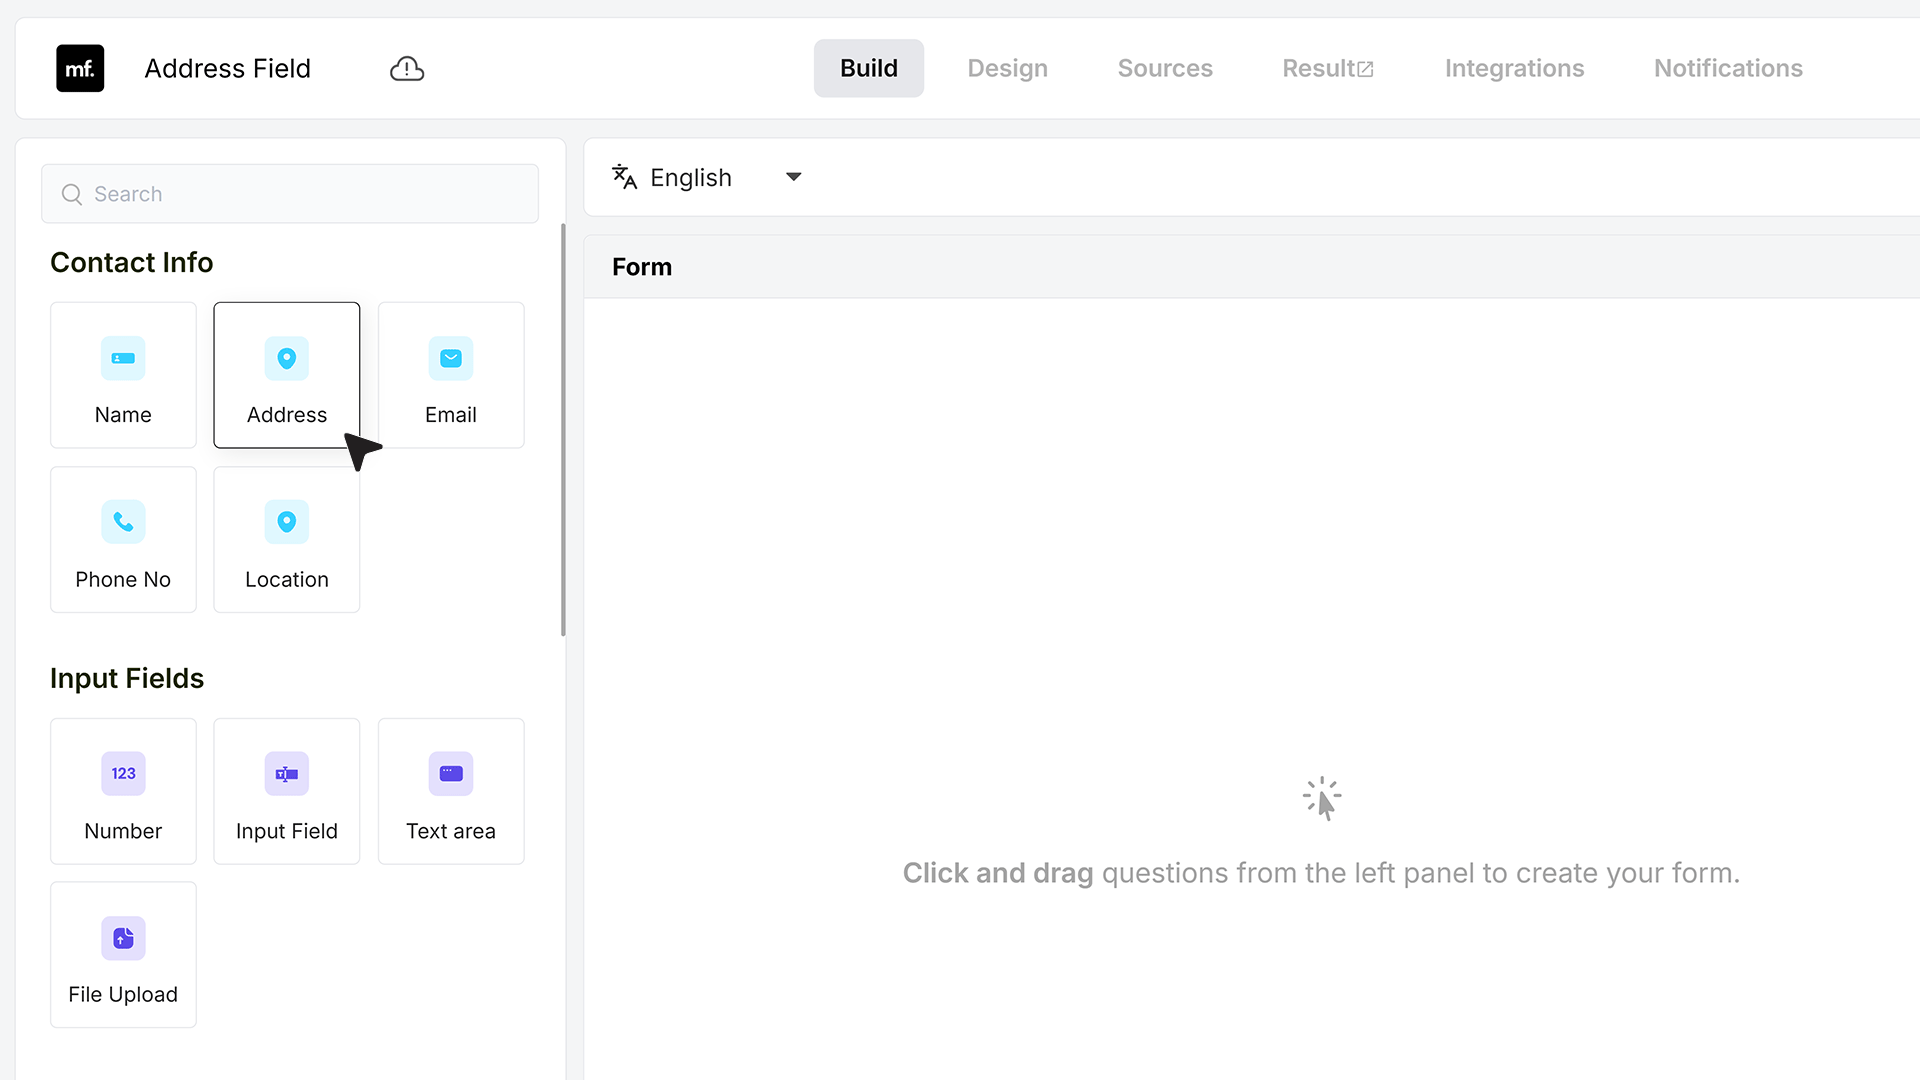Select the File Upload field card
The width and height of the screenshot is (1920, 1080).
[123, 955]
